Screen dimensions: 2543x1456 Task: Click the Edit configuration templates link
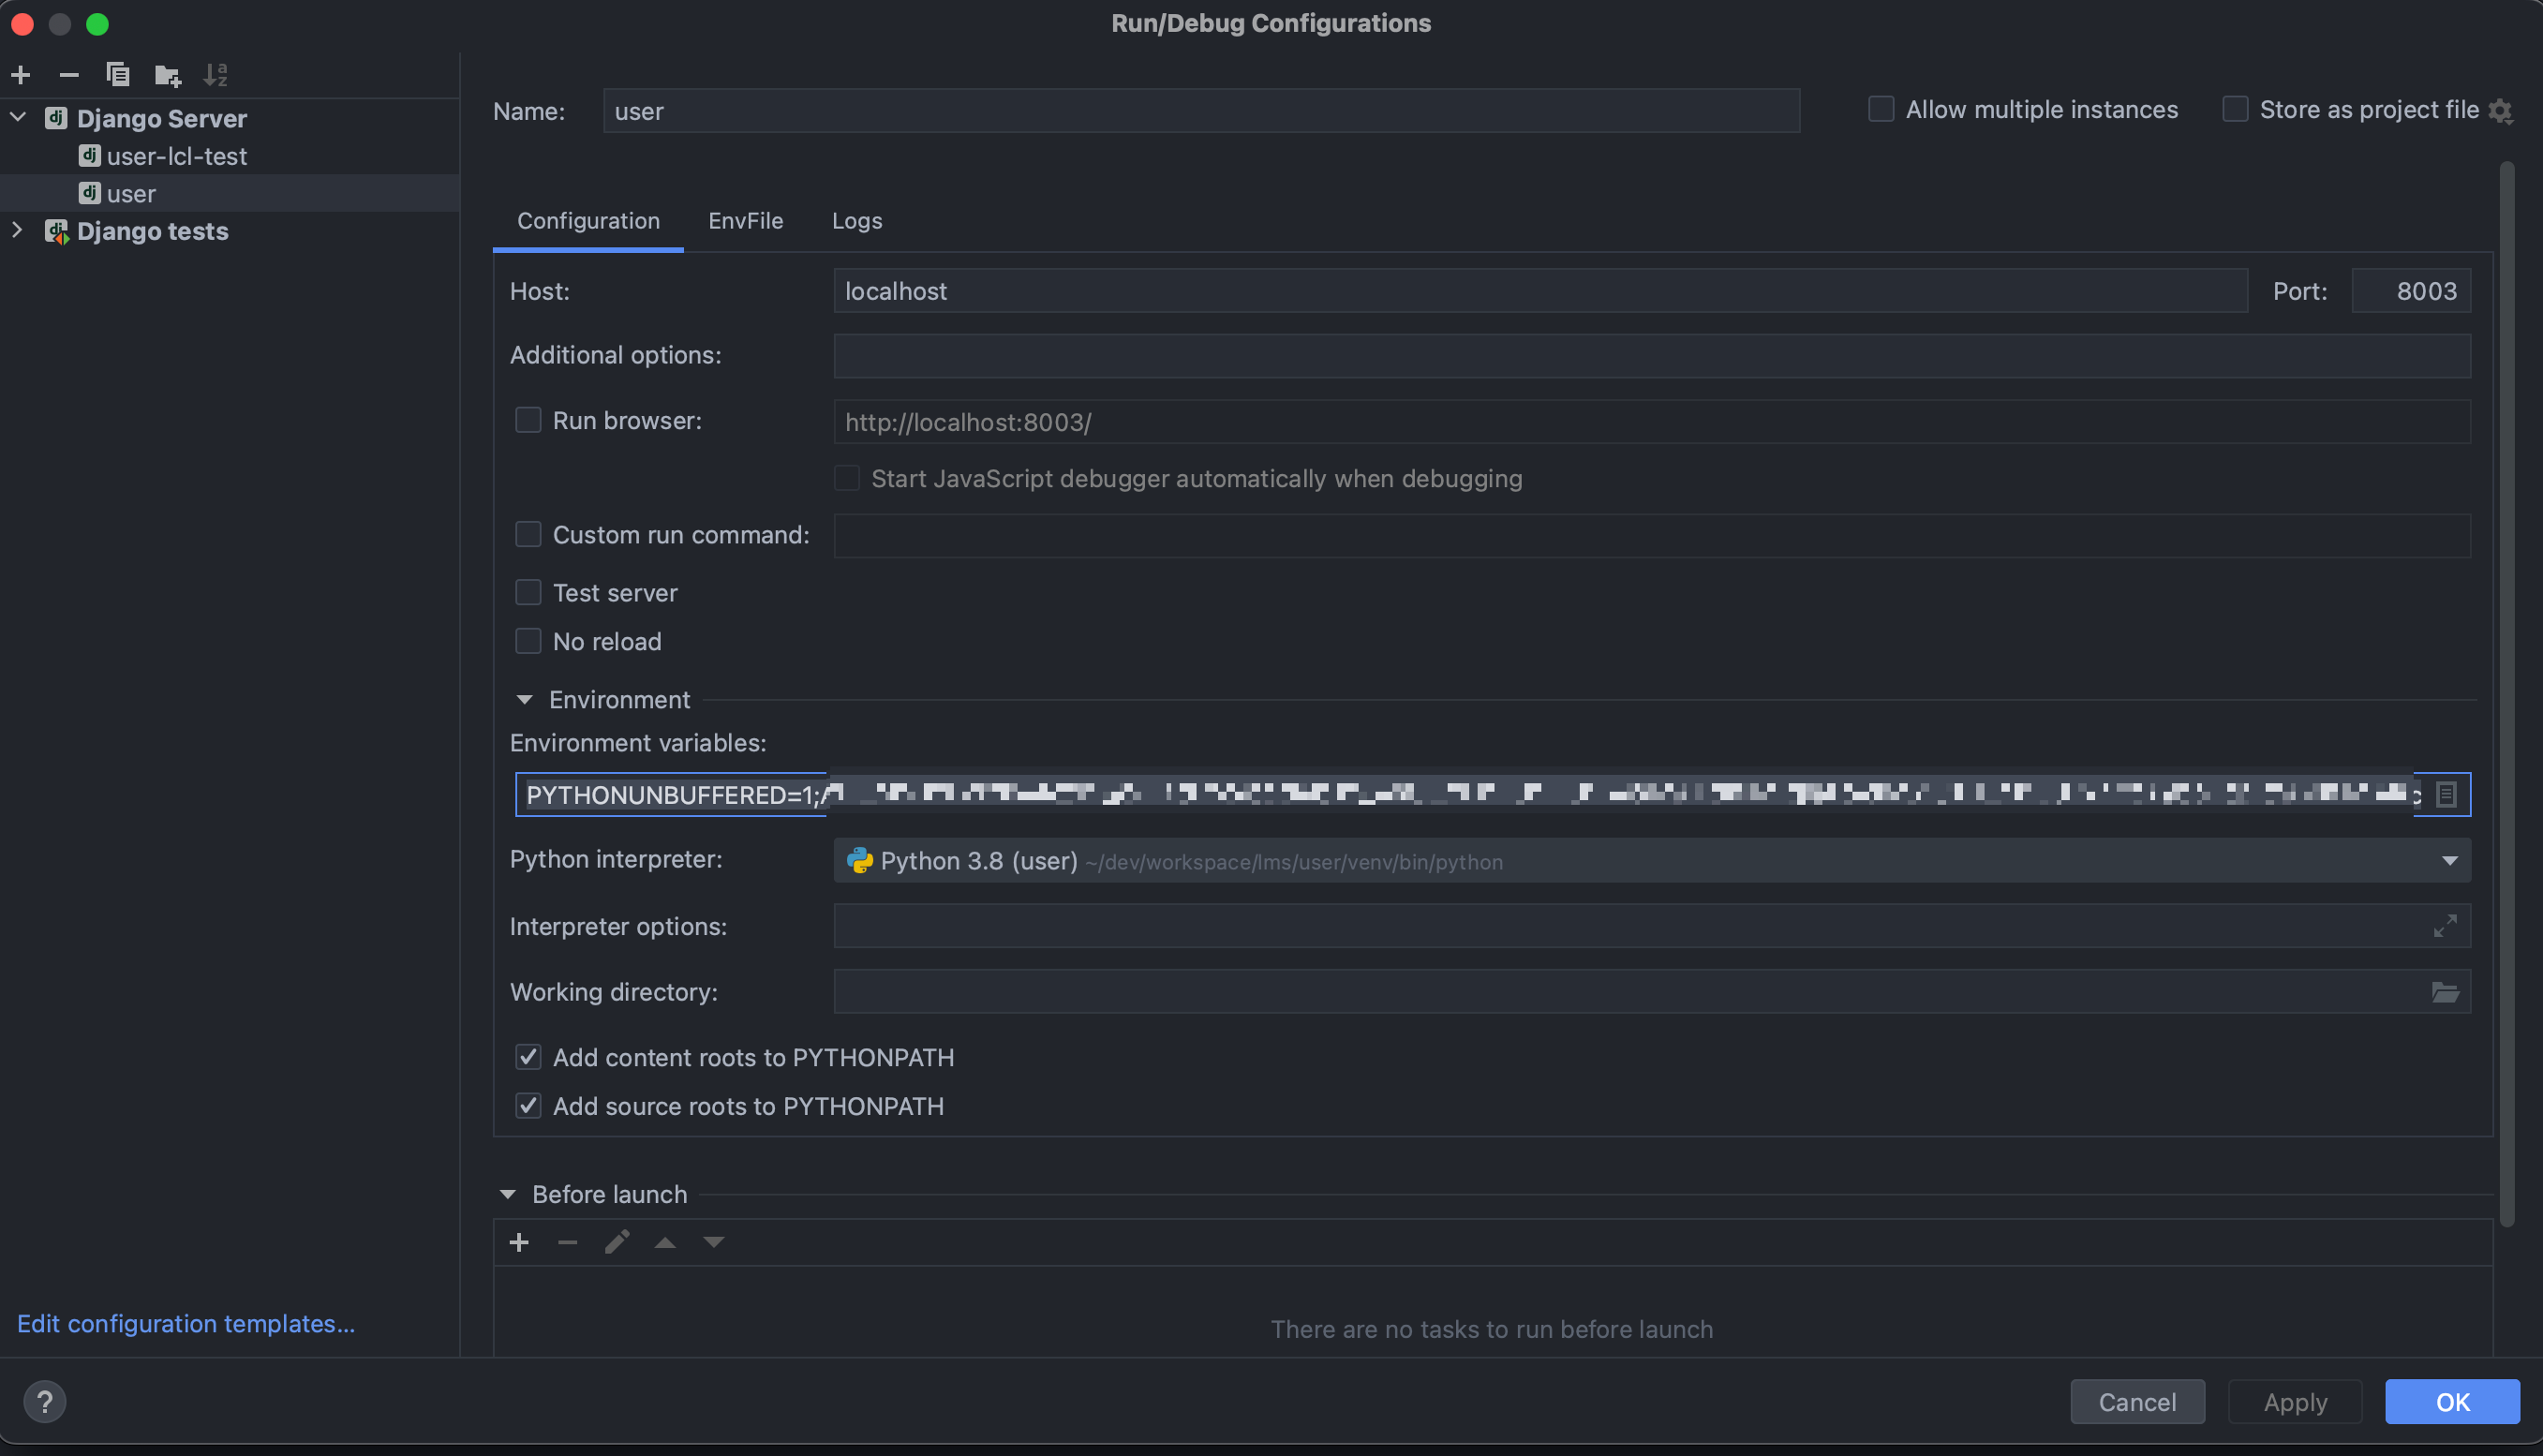click(x=186, y=1323)
